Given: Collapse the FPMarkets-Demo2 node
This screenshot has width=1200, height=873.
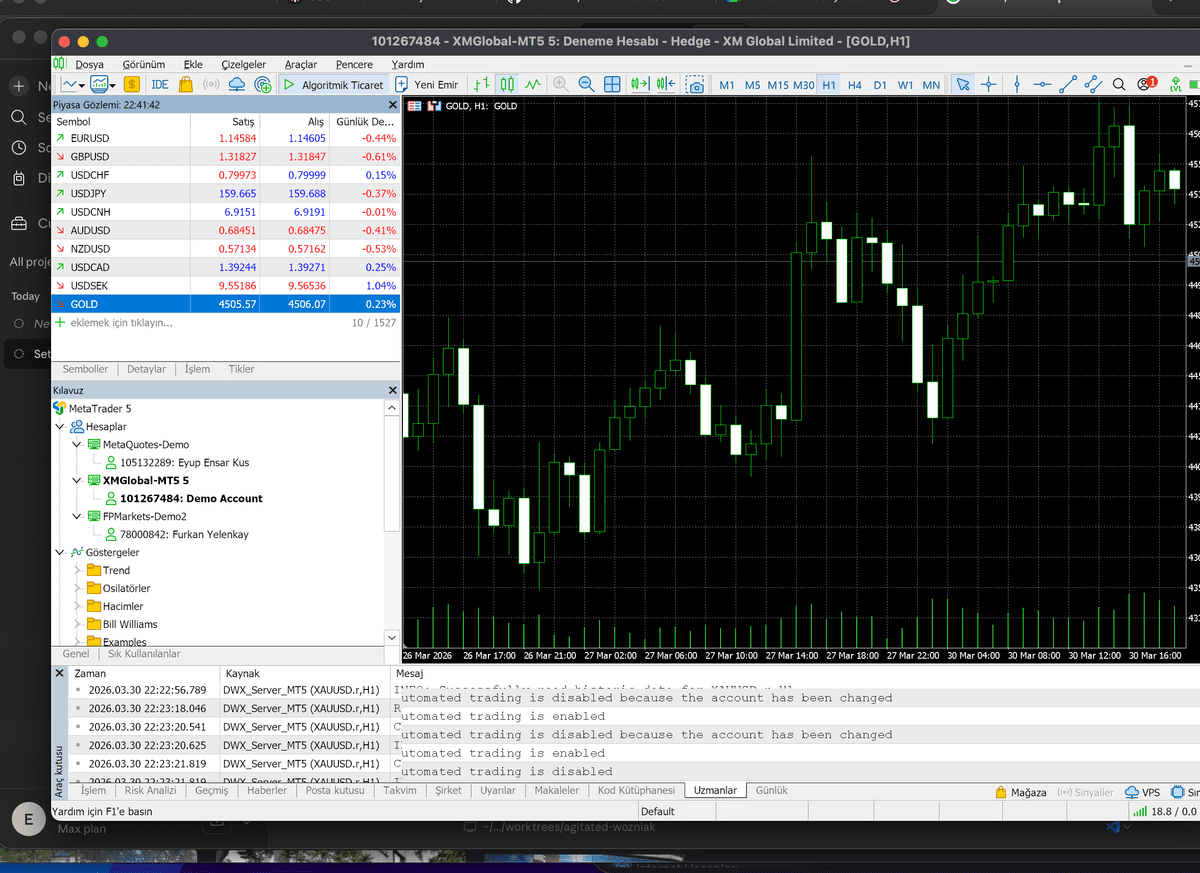Looking at the screenshot, I should pyautogui.click(x=77, y=517).
